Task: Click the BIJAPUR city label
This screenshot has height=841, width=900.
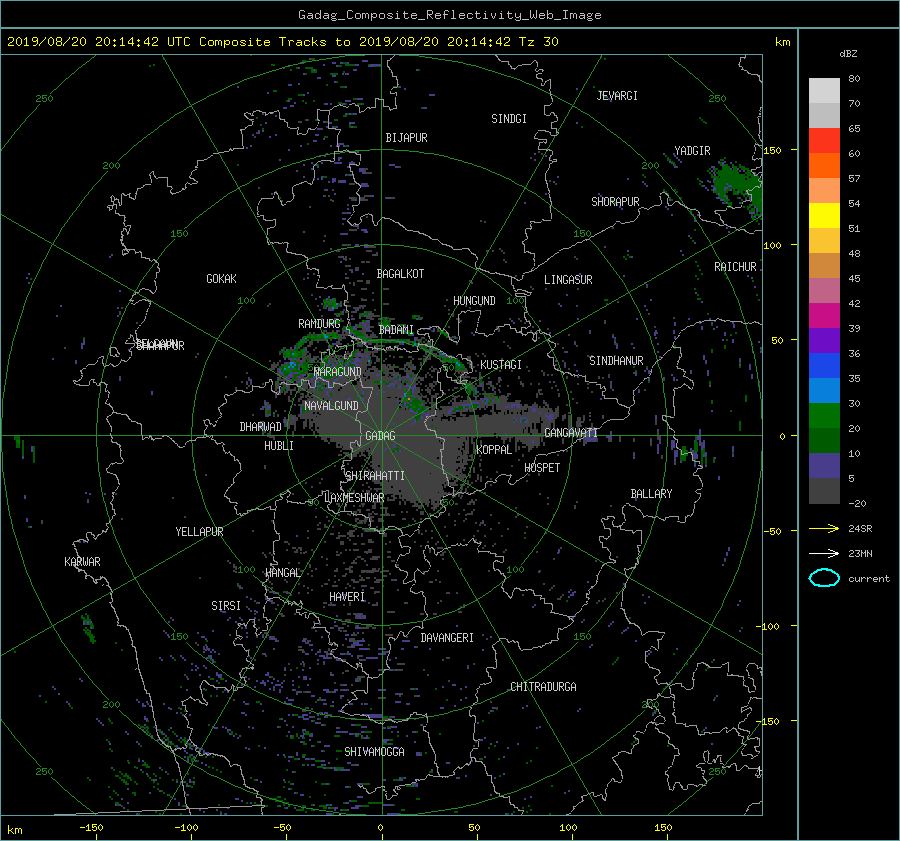Action: pos(406,138)
